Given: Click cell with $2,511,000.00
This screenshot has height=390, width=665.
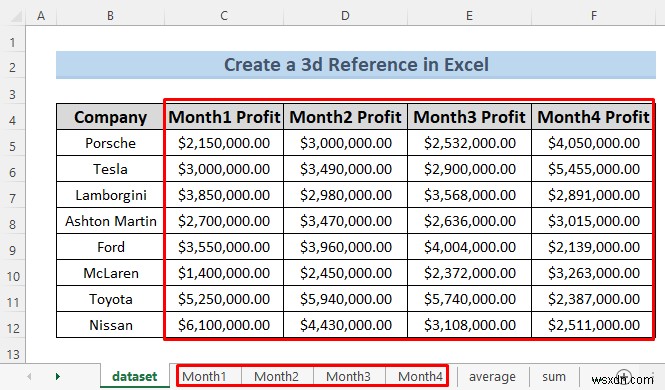Looking at the screenshot, I should pyautogui.click(x=592, y=325).
